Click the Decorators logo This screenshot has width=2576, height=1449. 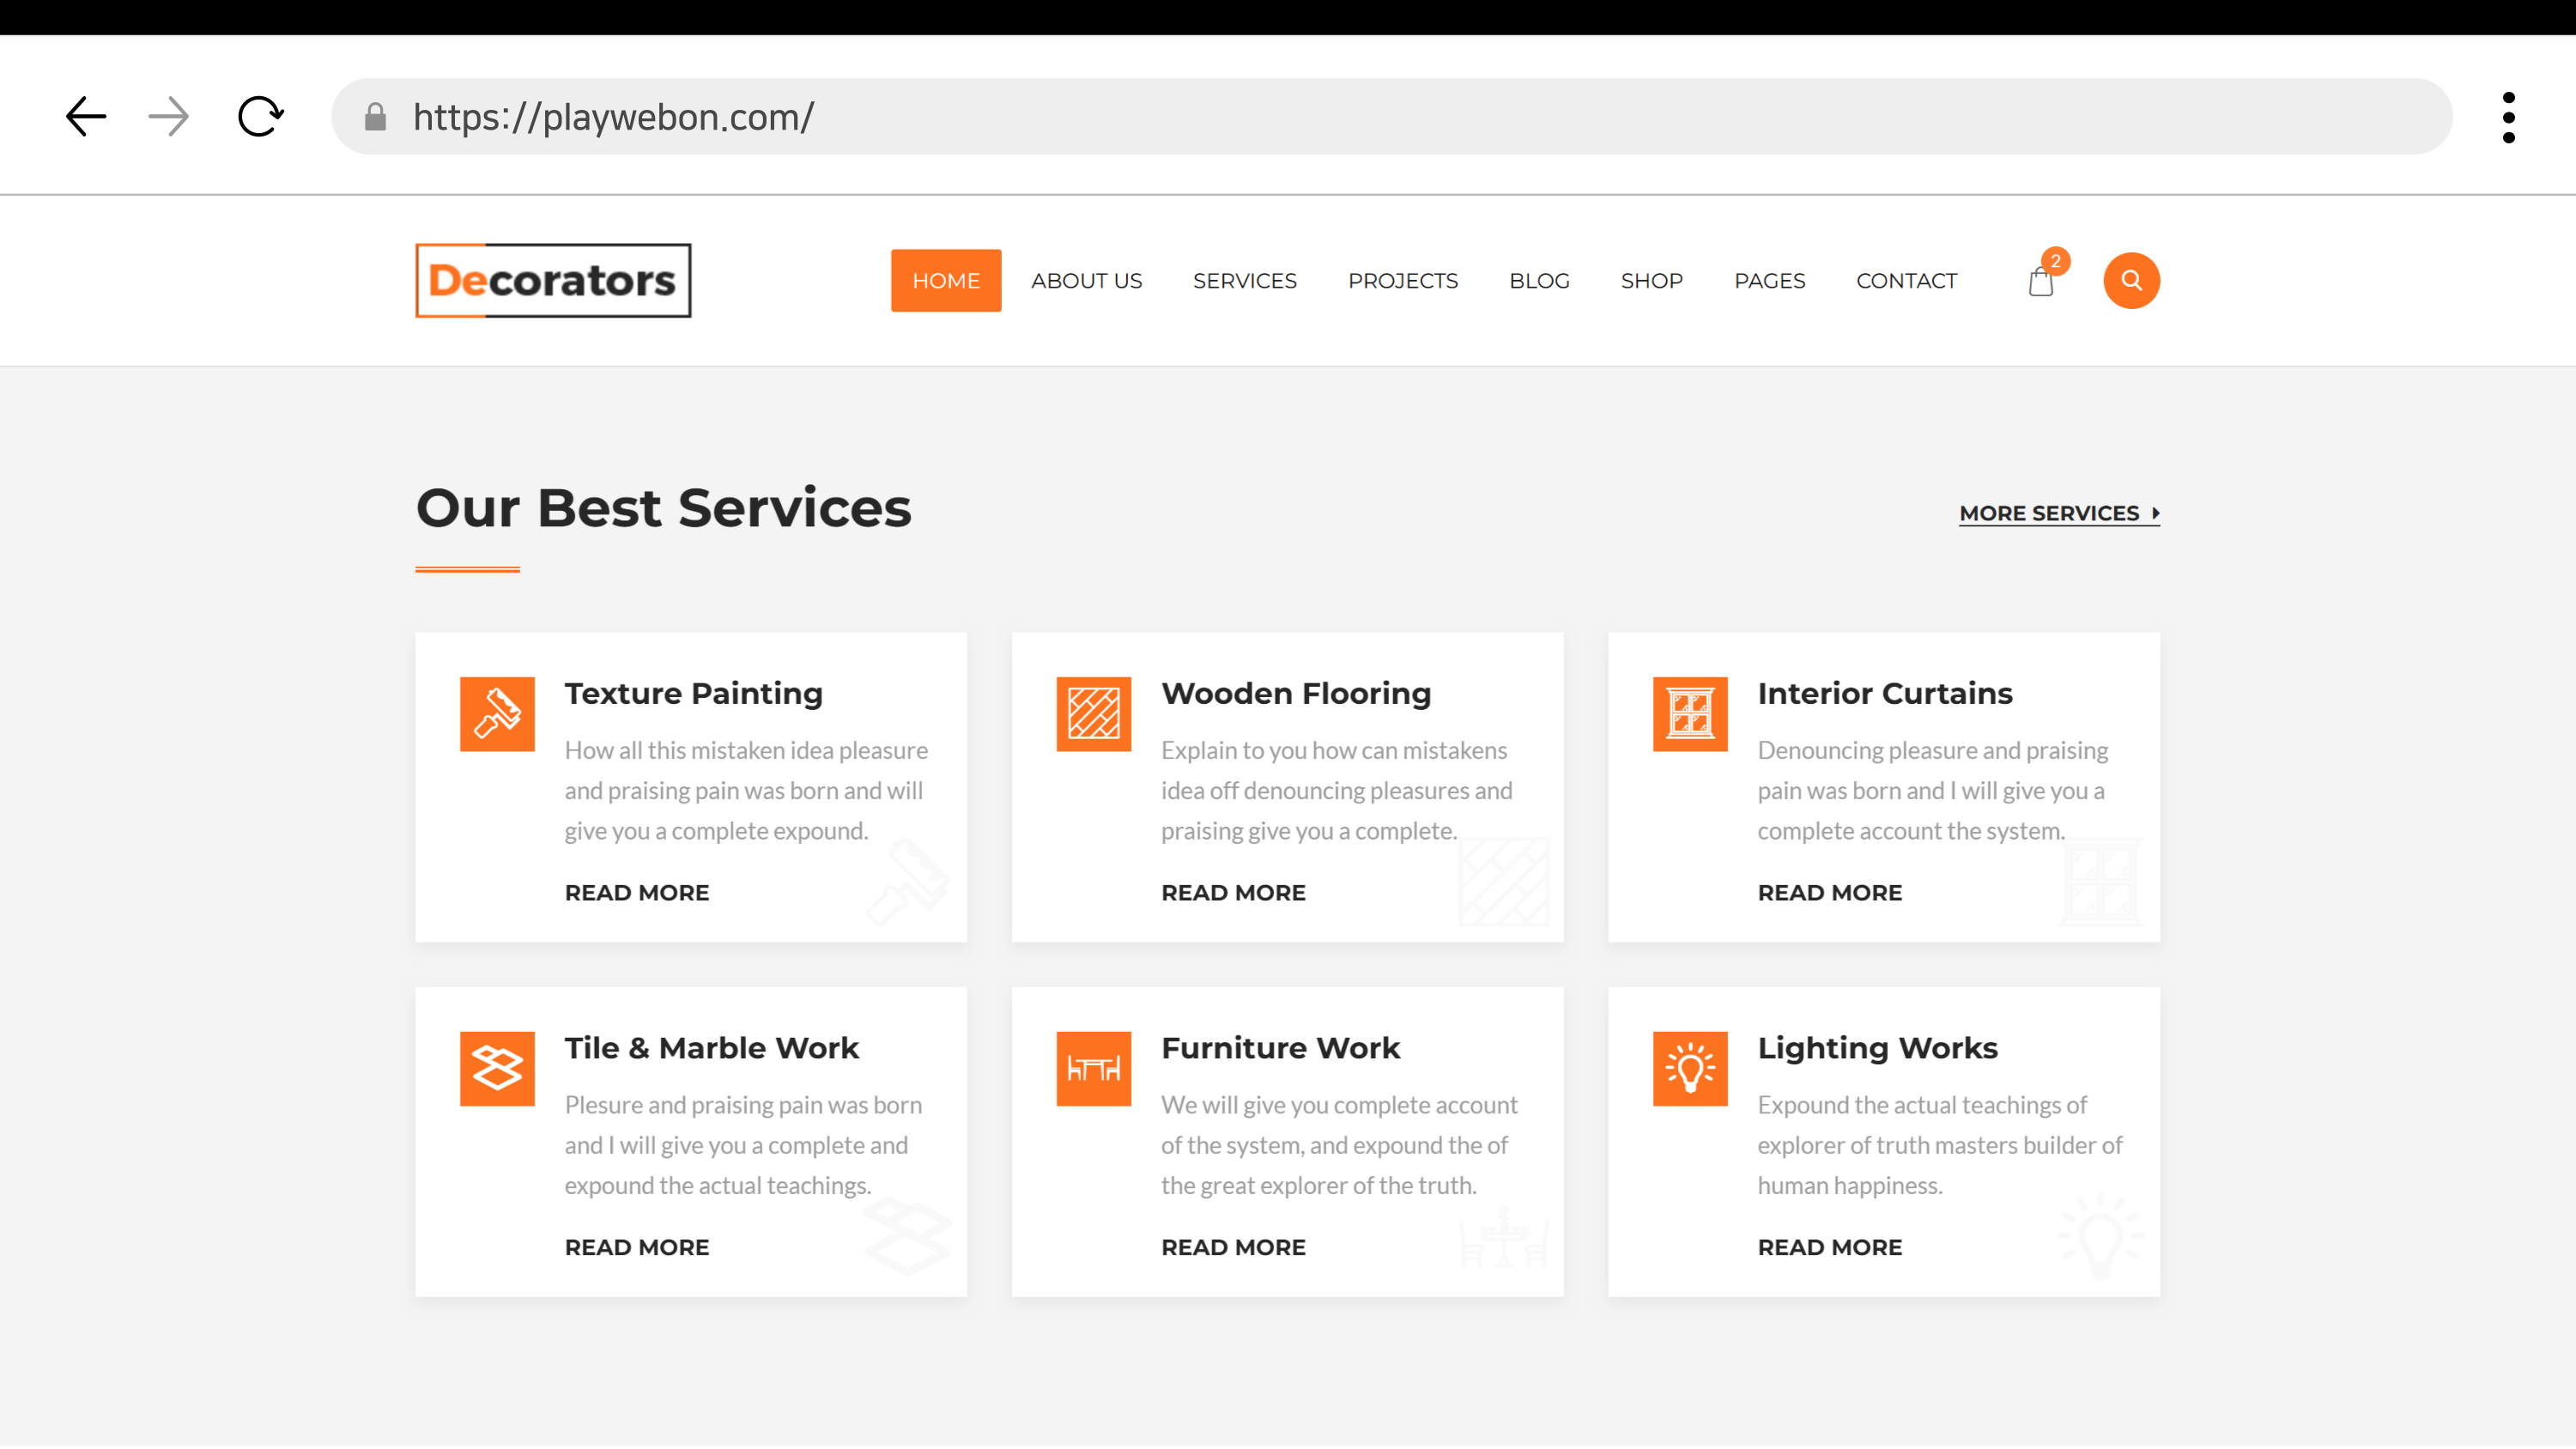(553, 281)
